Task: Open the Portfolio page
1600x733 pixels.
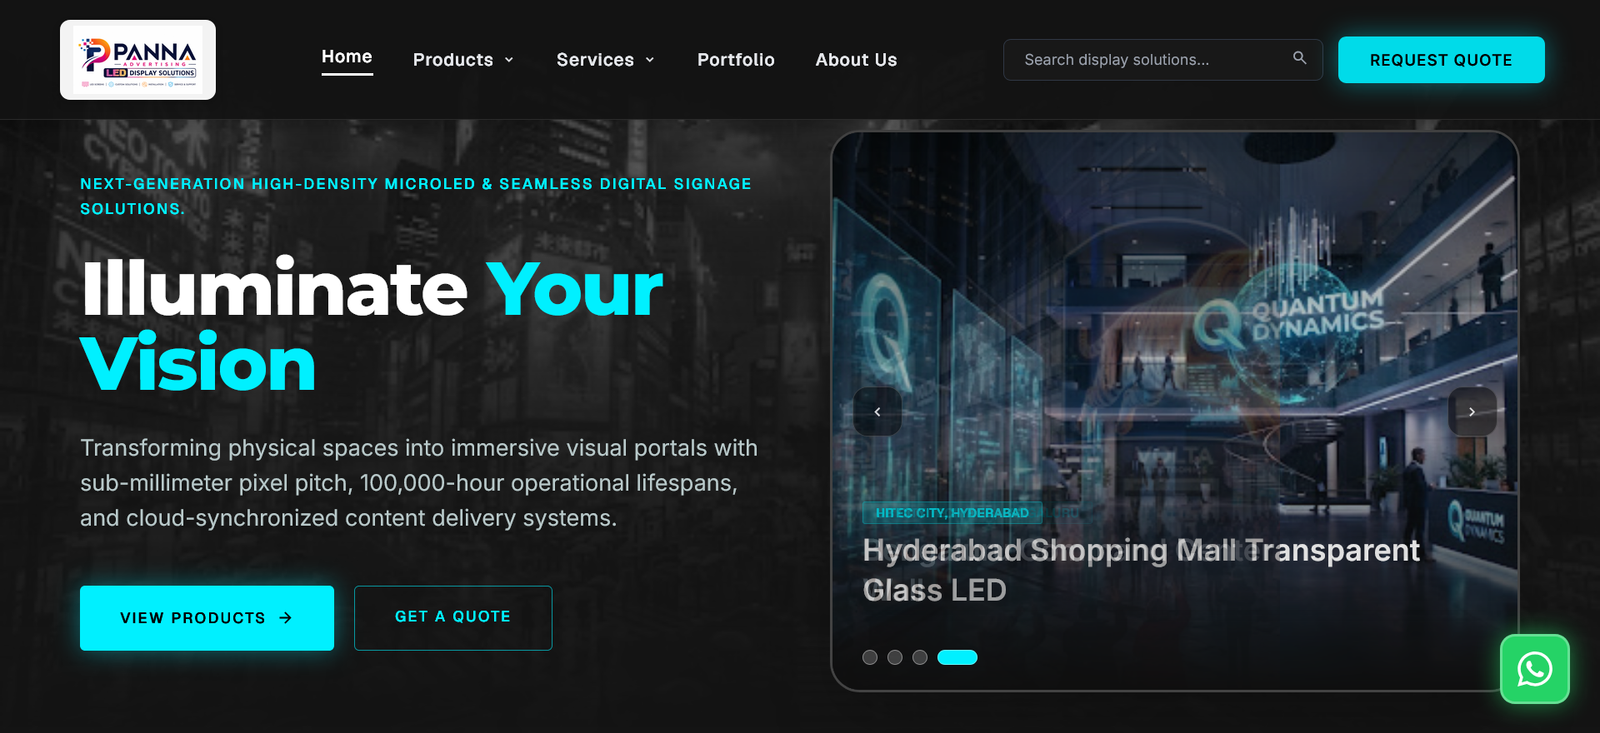Action: click(x=736, y=60)
